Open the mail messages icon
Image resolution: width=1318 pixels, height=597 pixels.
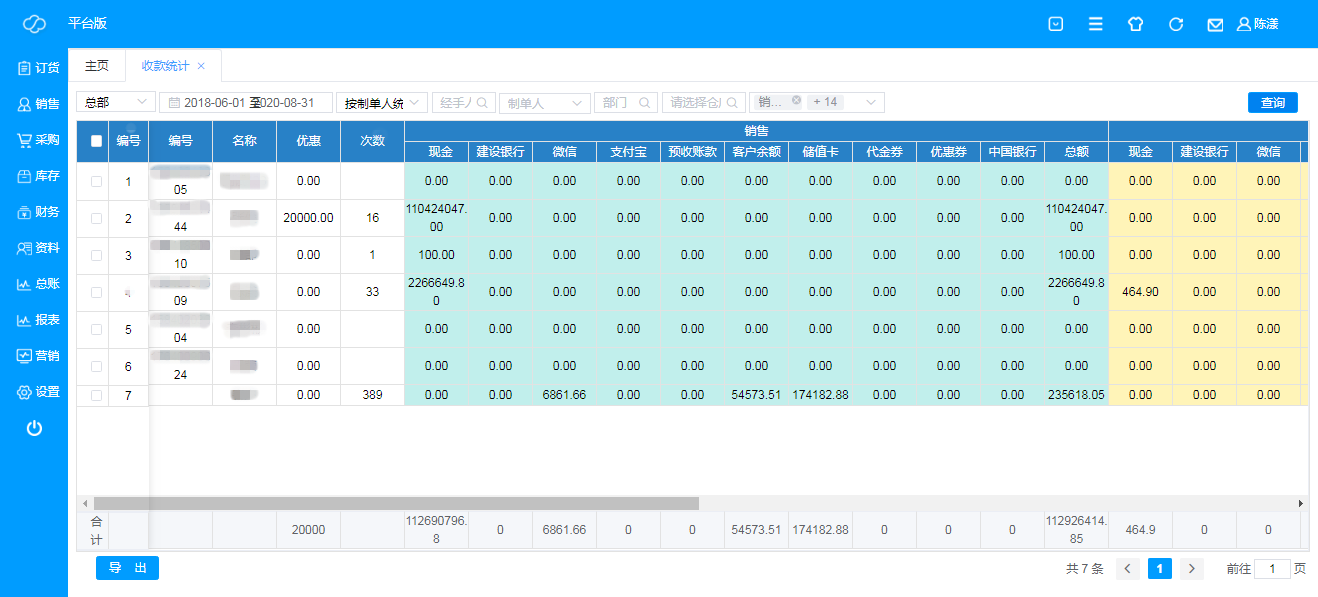1215,24
